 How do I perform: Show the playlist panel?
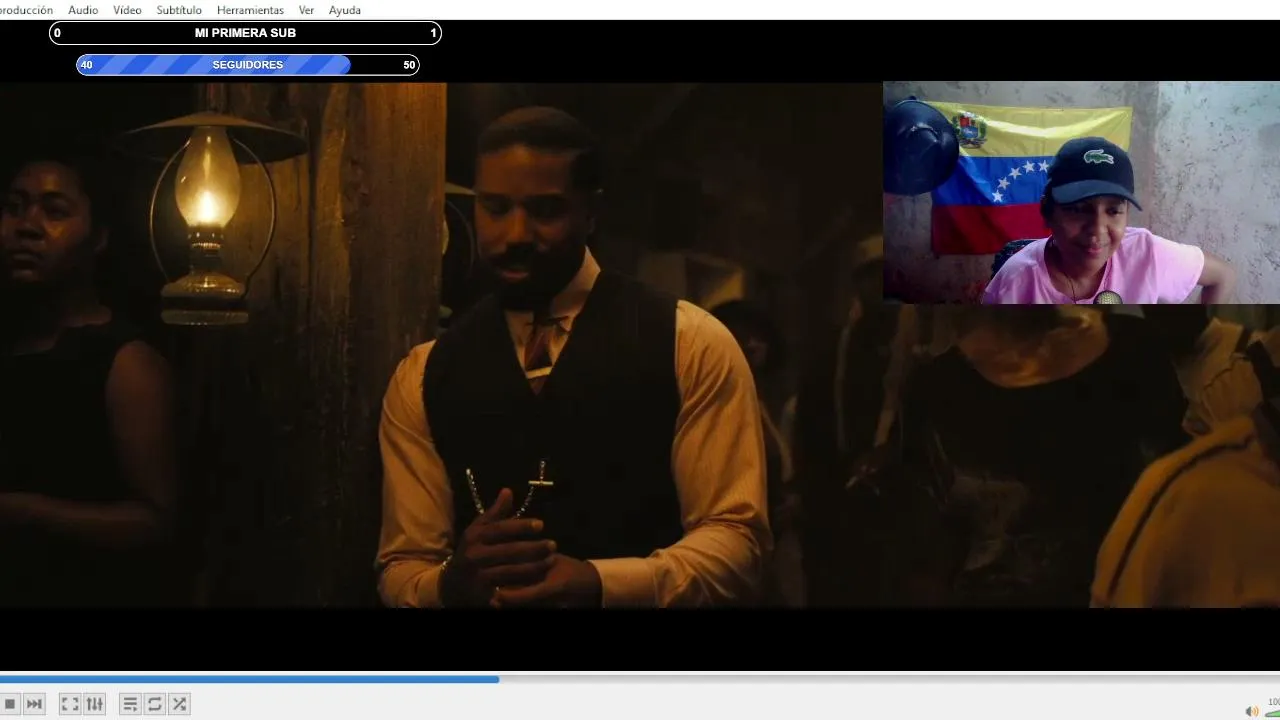[x=130, y=704]
